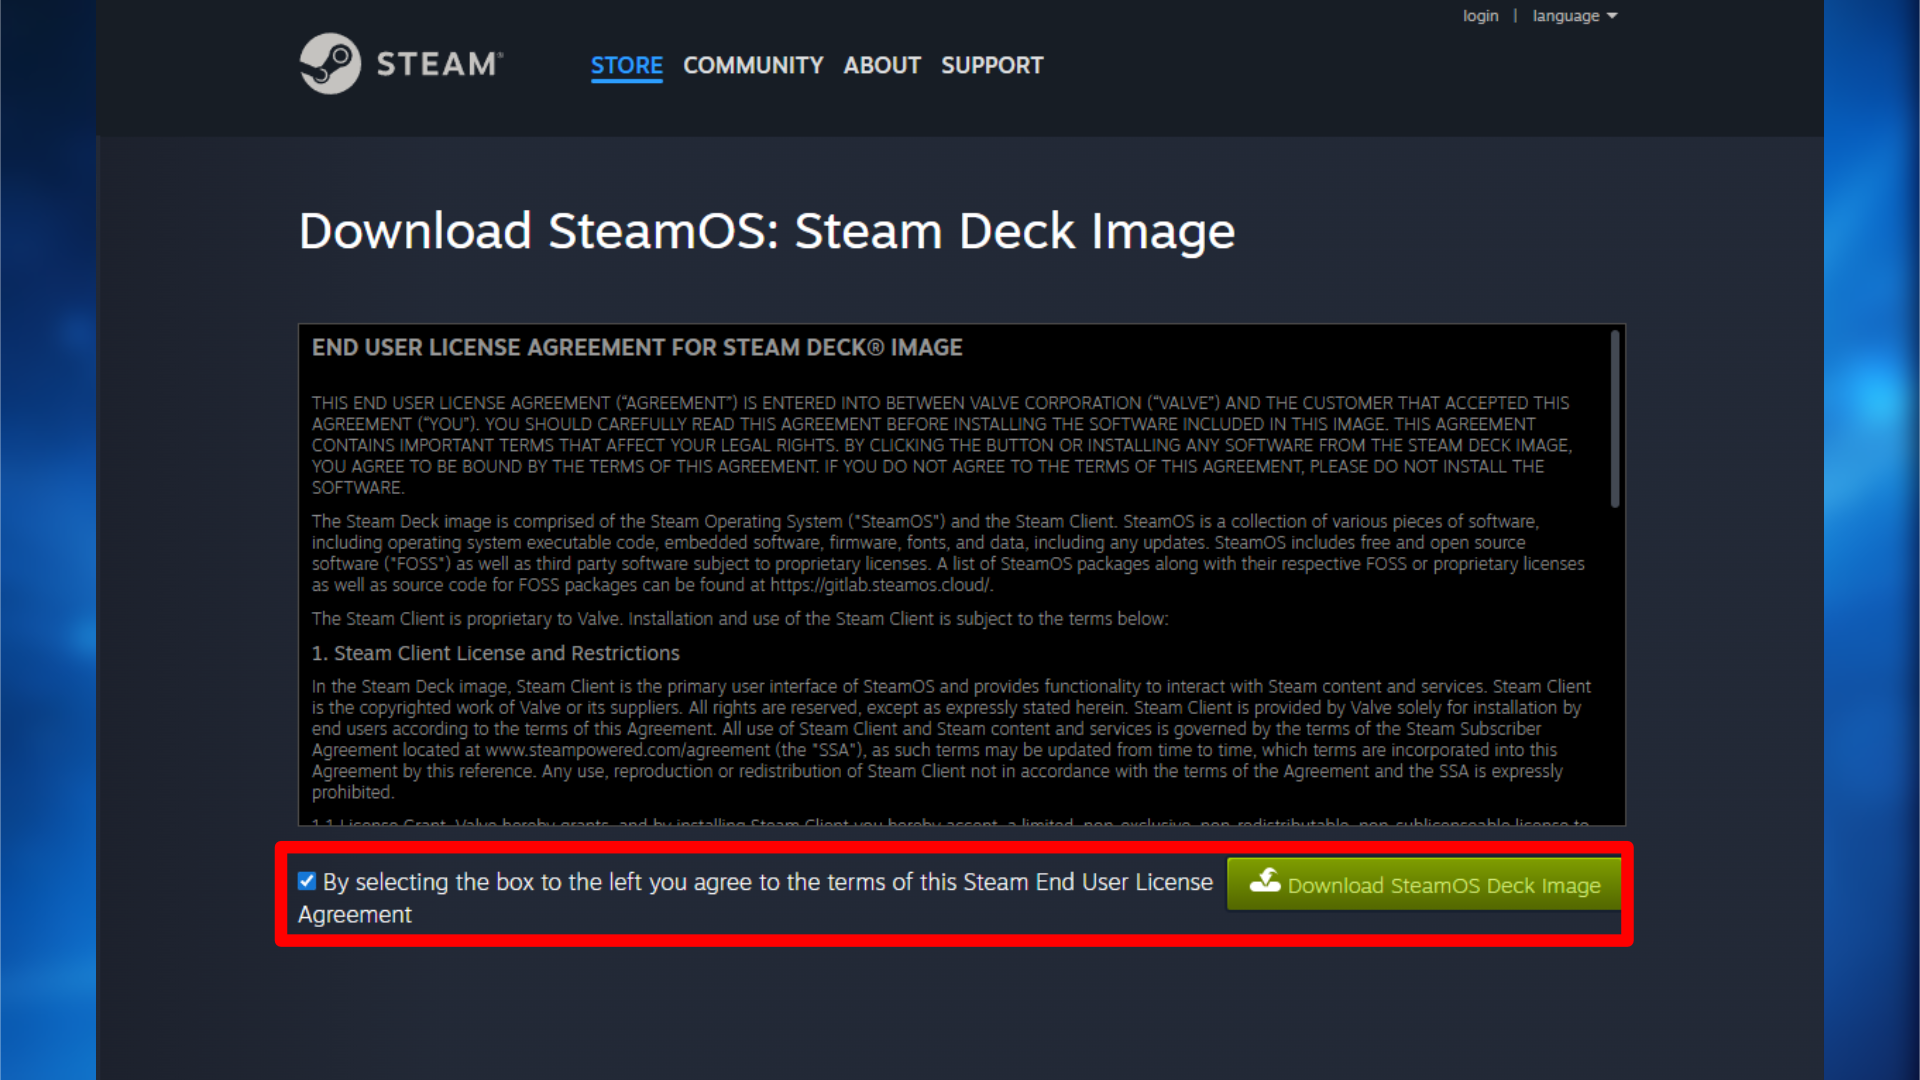Open the STORE menu
The width and height of the screenshot is (1920, 1080).
click(x=626, y=66)
